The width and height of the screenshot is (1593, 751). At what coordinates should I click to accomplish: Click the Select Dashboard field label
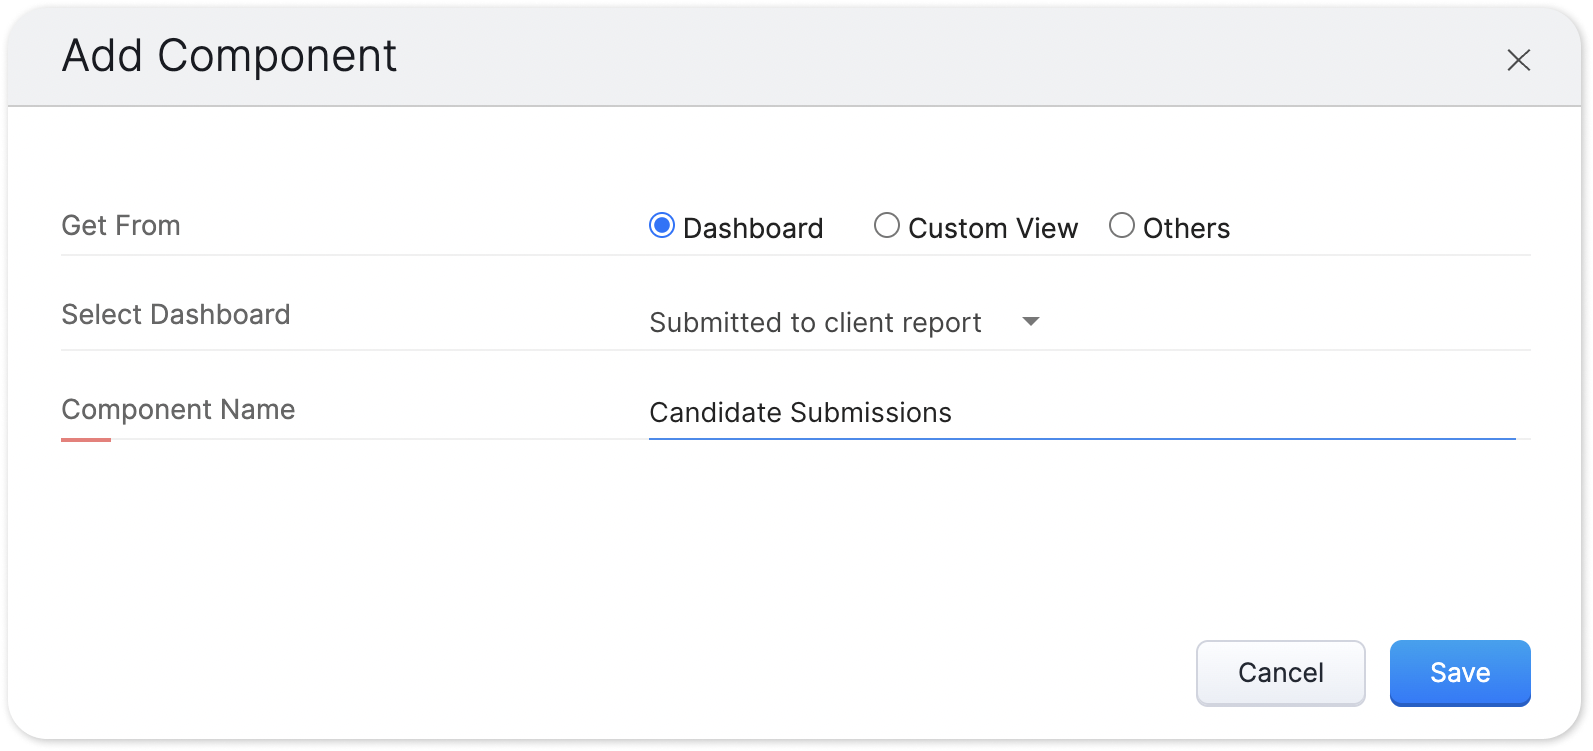tap(176, 315)
